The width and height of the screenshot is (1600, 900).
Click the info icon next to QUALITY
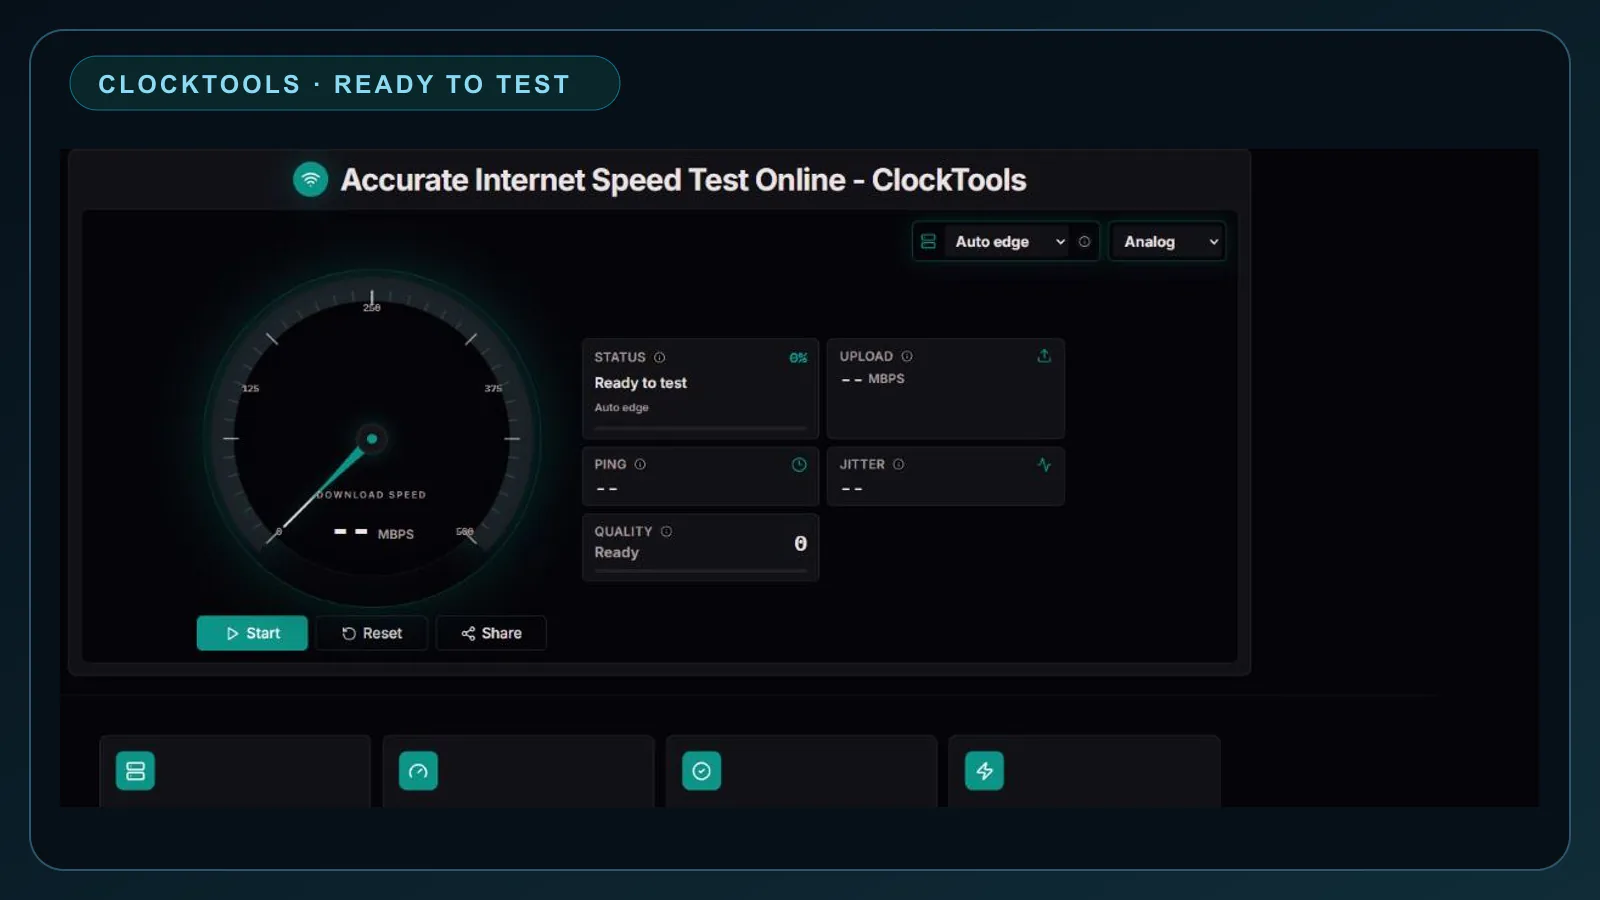point(666,531)
